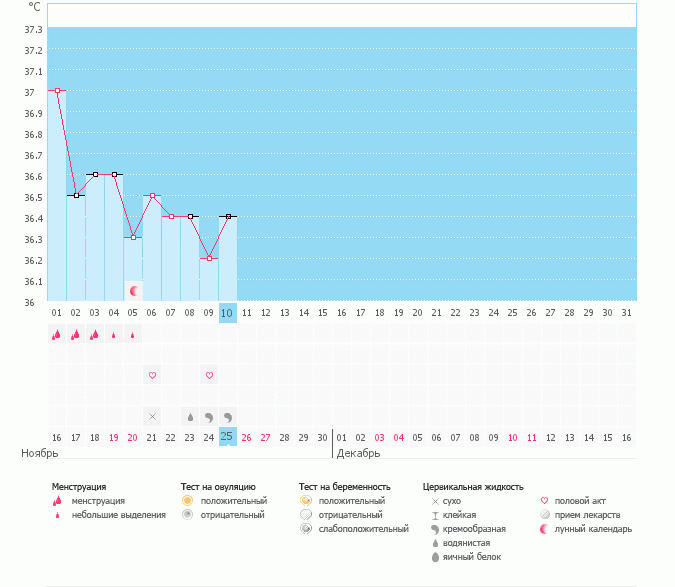
Task: Click the intercourse heart icon on day 09
Action: pyautogui.click(x=209, y=376)
